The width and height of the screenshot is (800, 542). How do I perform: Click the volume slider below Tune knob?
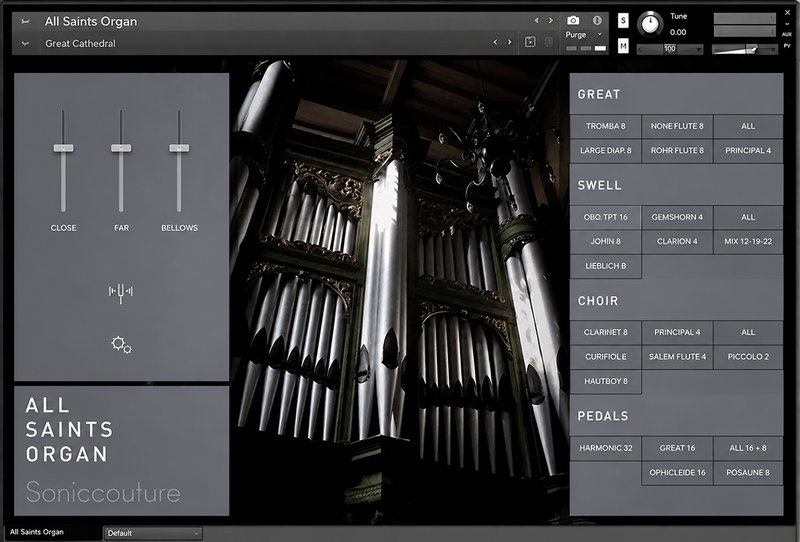[670, 49]
